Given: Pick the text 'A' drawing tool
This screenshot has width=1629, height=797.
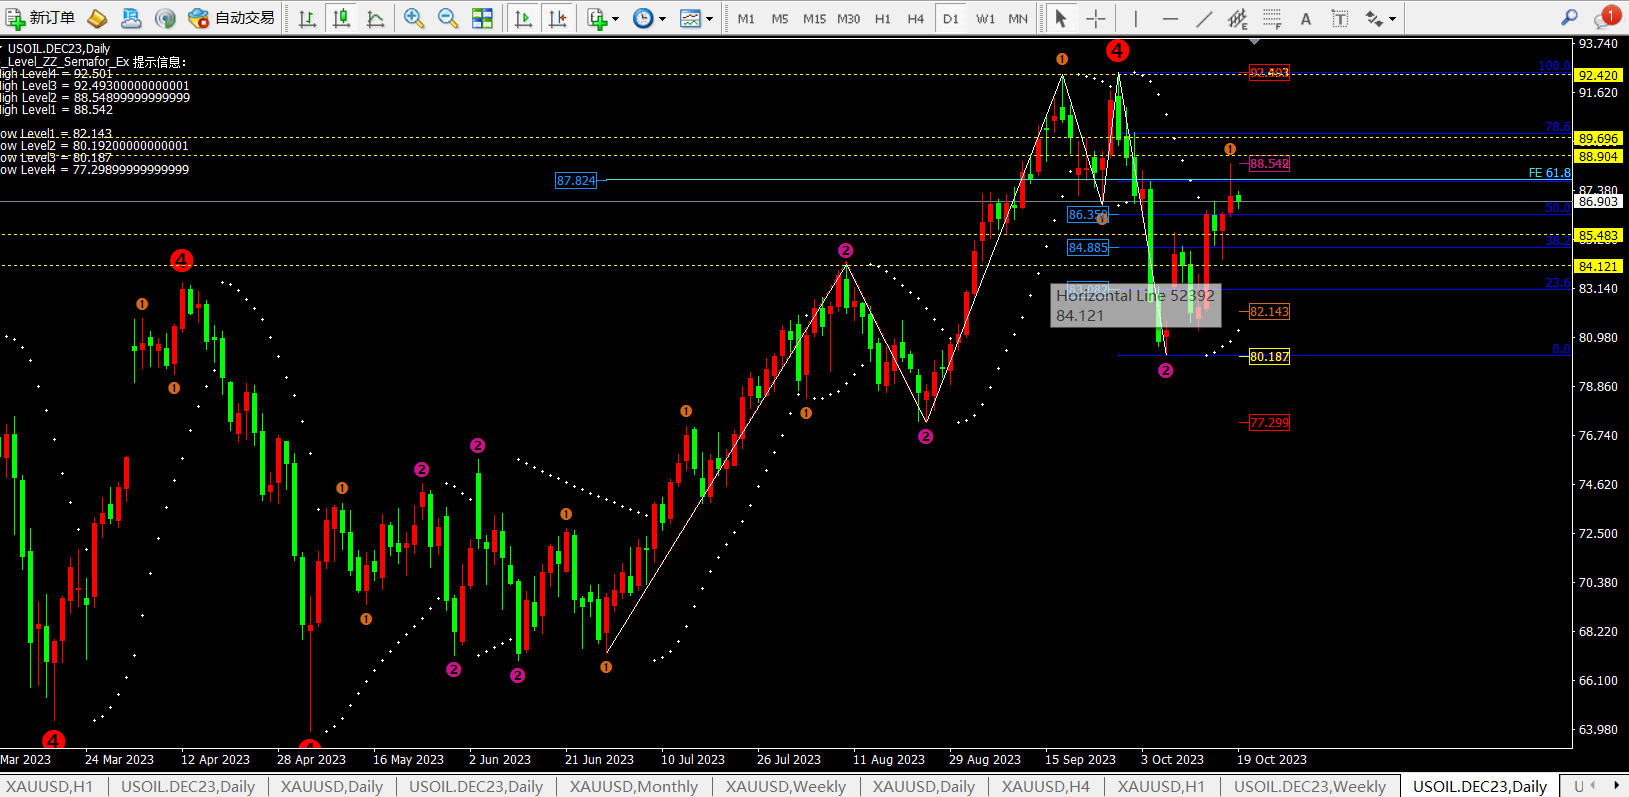Looking at the screenshot, I should point(1306,18).
